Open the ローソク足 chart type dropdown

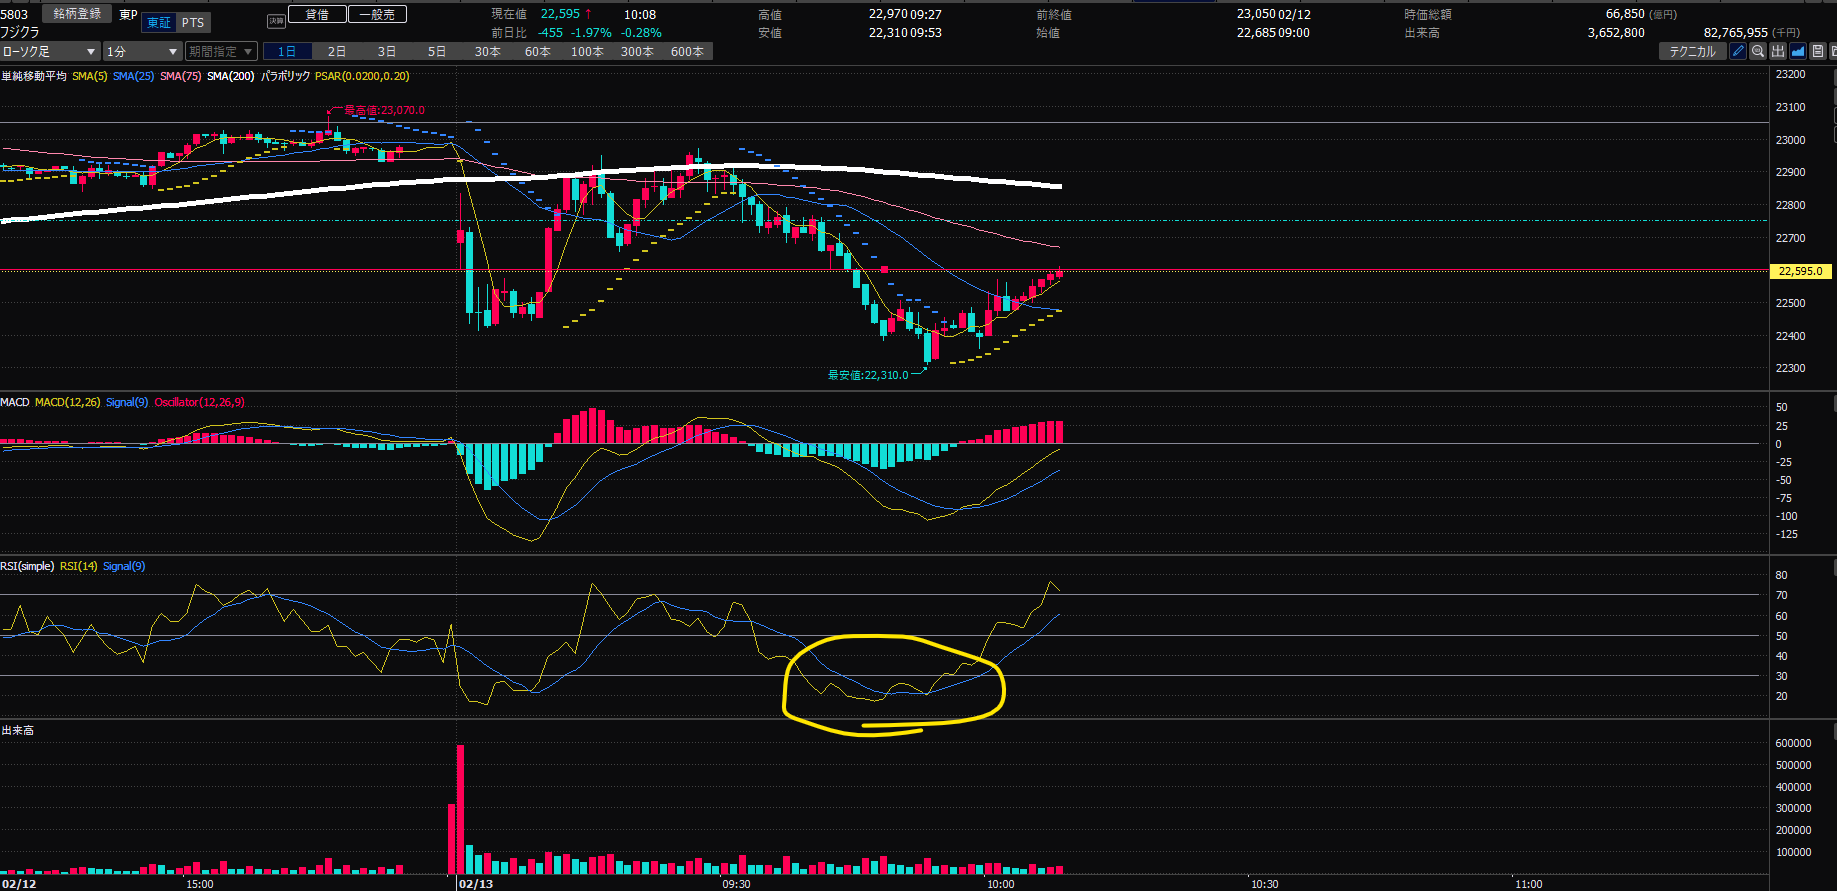click(50, 51)
